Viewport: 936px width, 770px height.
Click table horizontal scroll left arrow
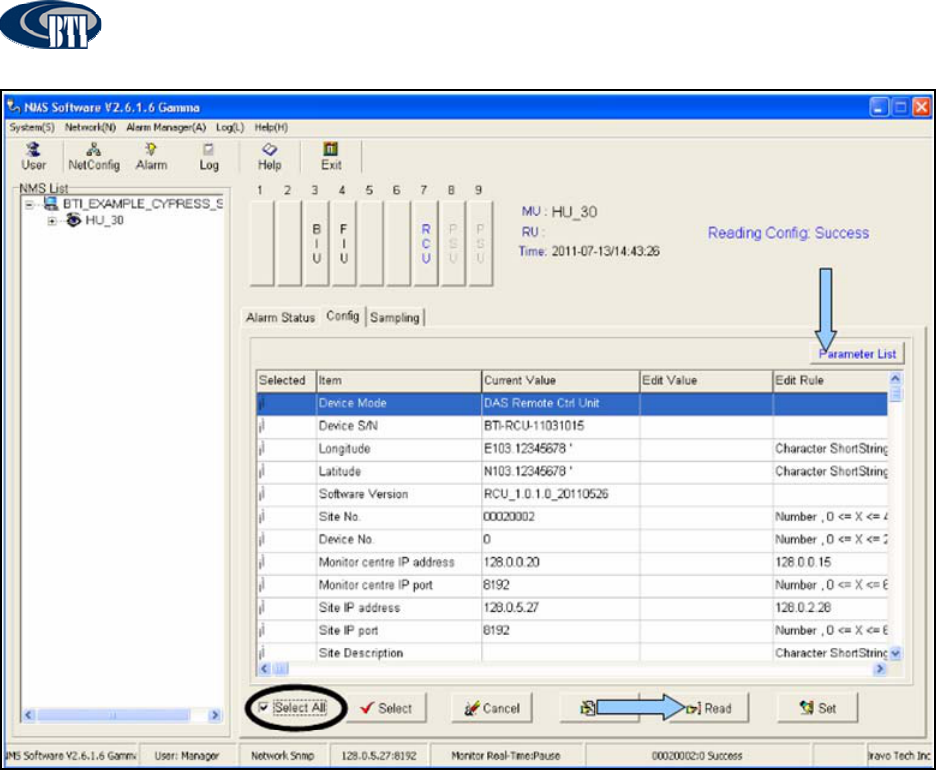(264, 669)
